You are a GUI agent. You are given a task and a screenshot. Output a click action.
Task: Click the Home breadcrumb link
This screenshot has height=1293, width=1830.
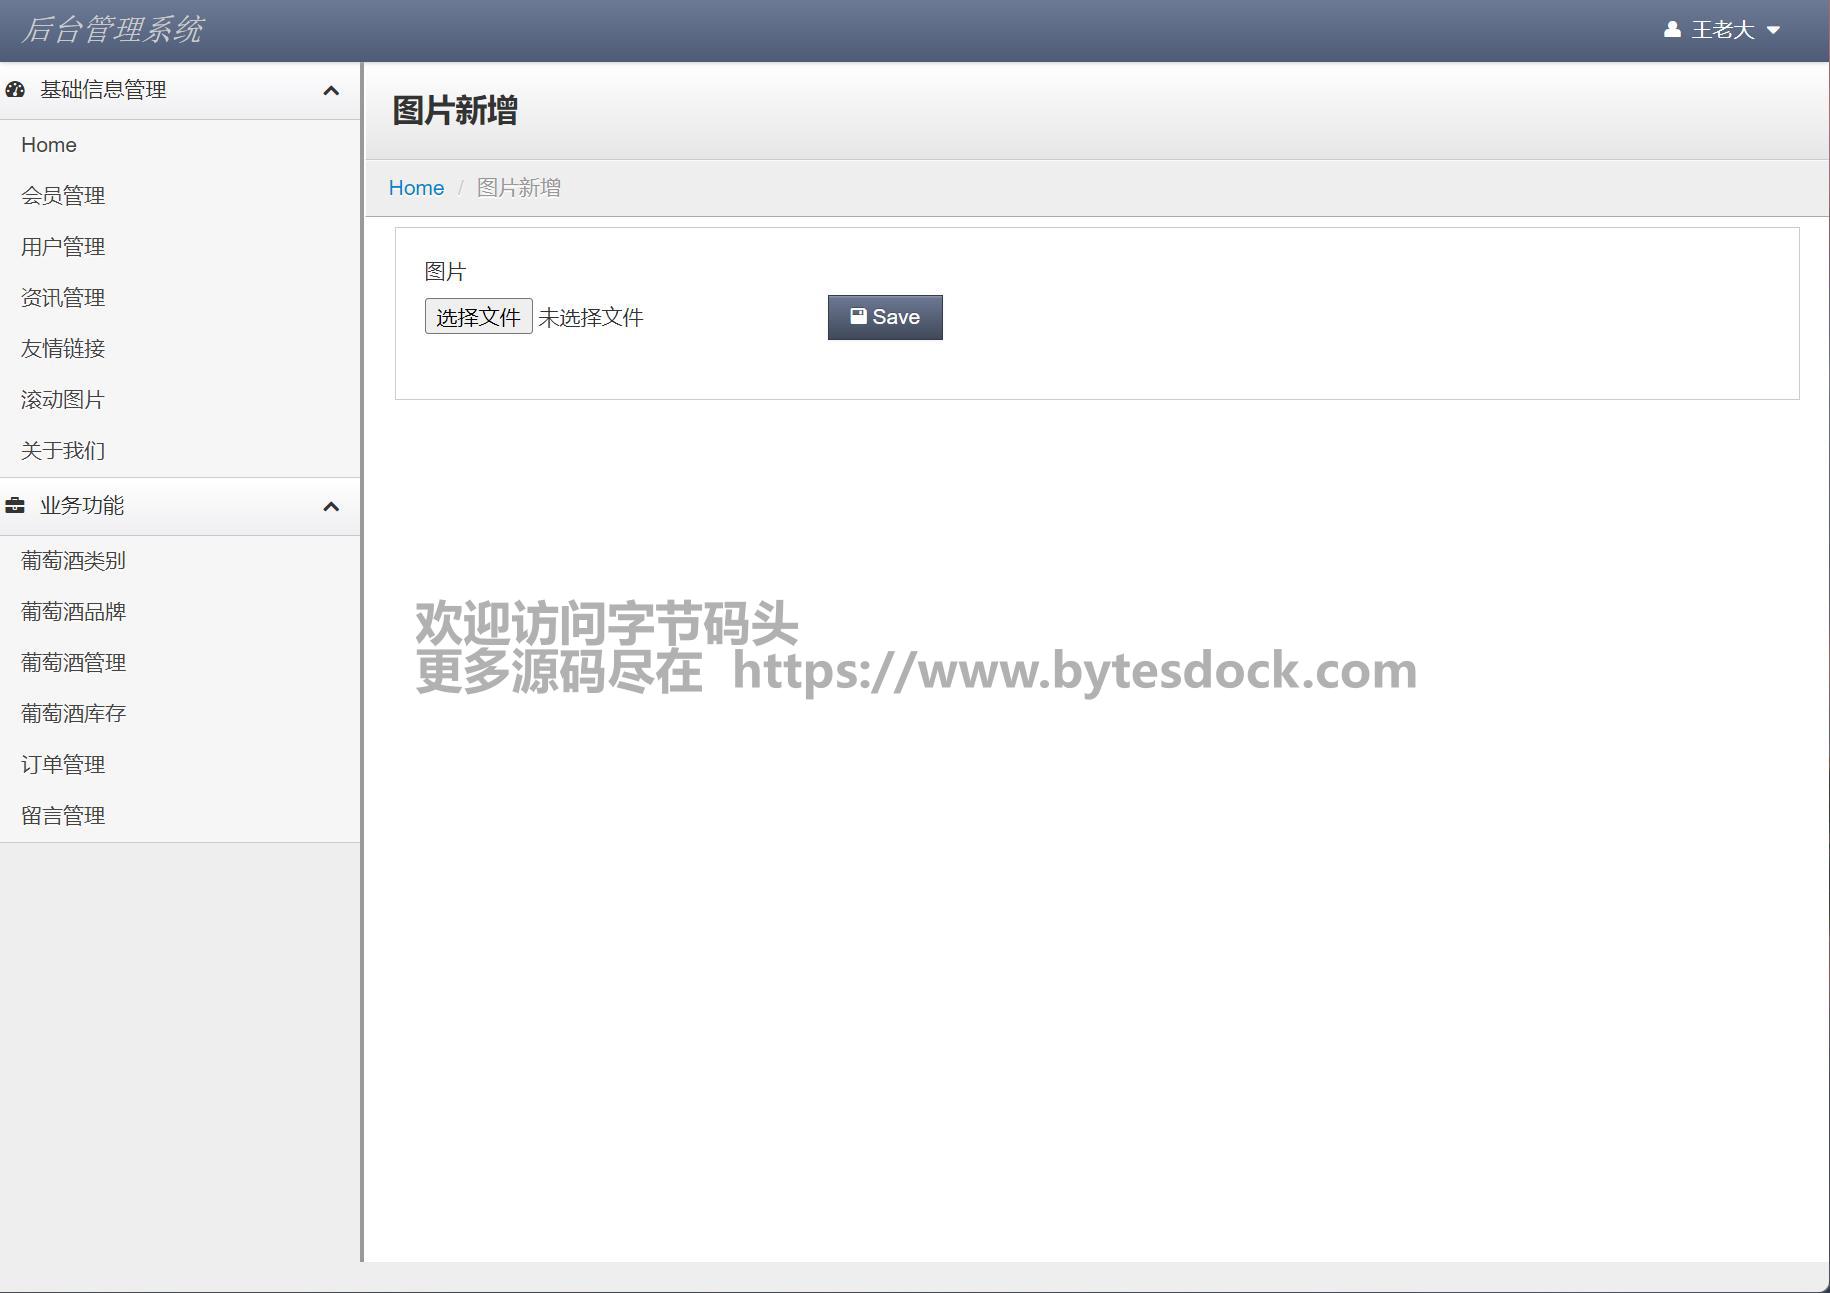(416, 188)
